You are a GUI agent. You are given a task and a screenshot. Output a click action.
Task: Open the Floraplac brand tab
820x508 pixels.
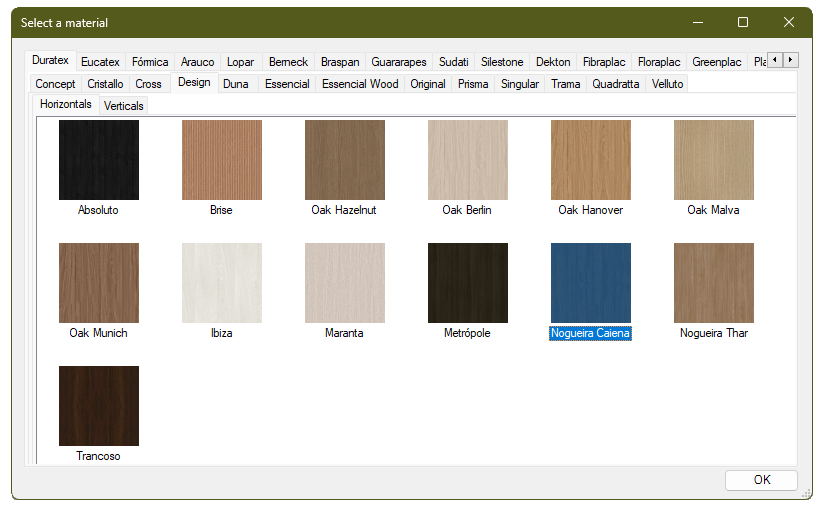point(659,62)
